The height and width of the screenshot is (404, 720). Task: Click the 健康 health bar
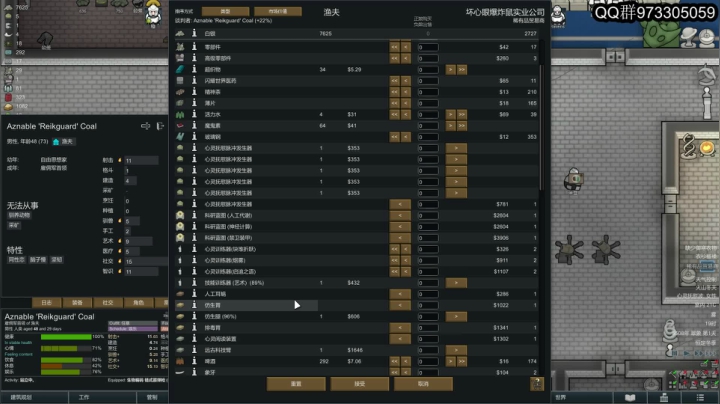66,337
